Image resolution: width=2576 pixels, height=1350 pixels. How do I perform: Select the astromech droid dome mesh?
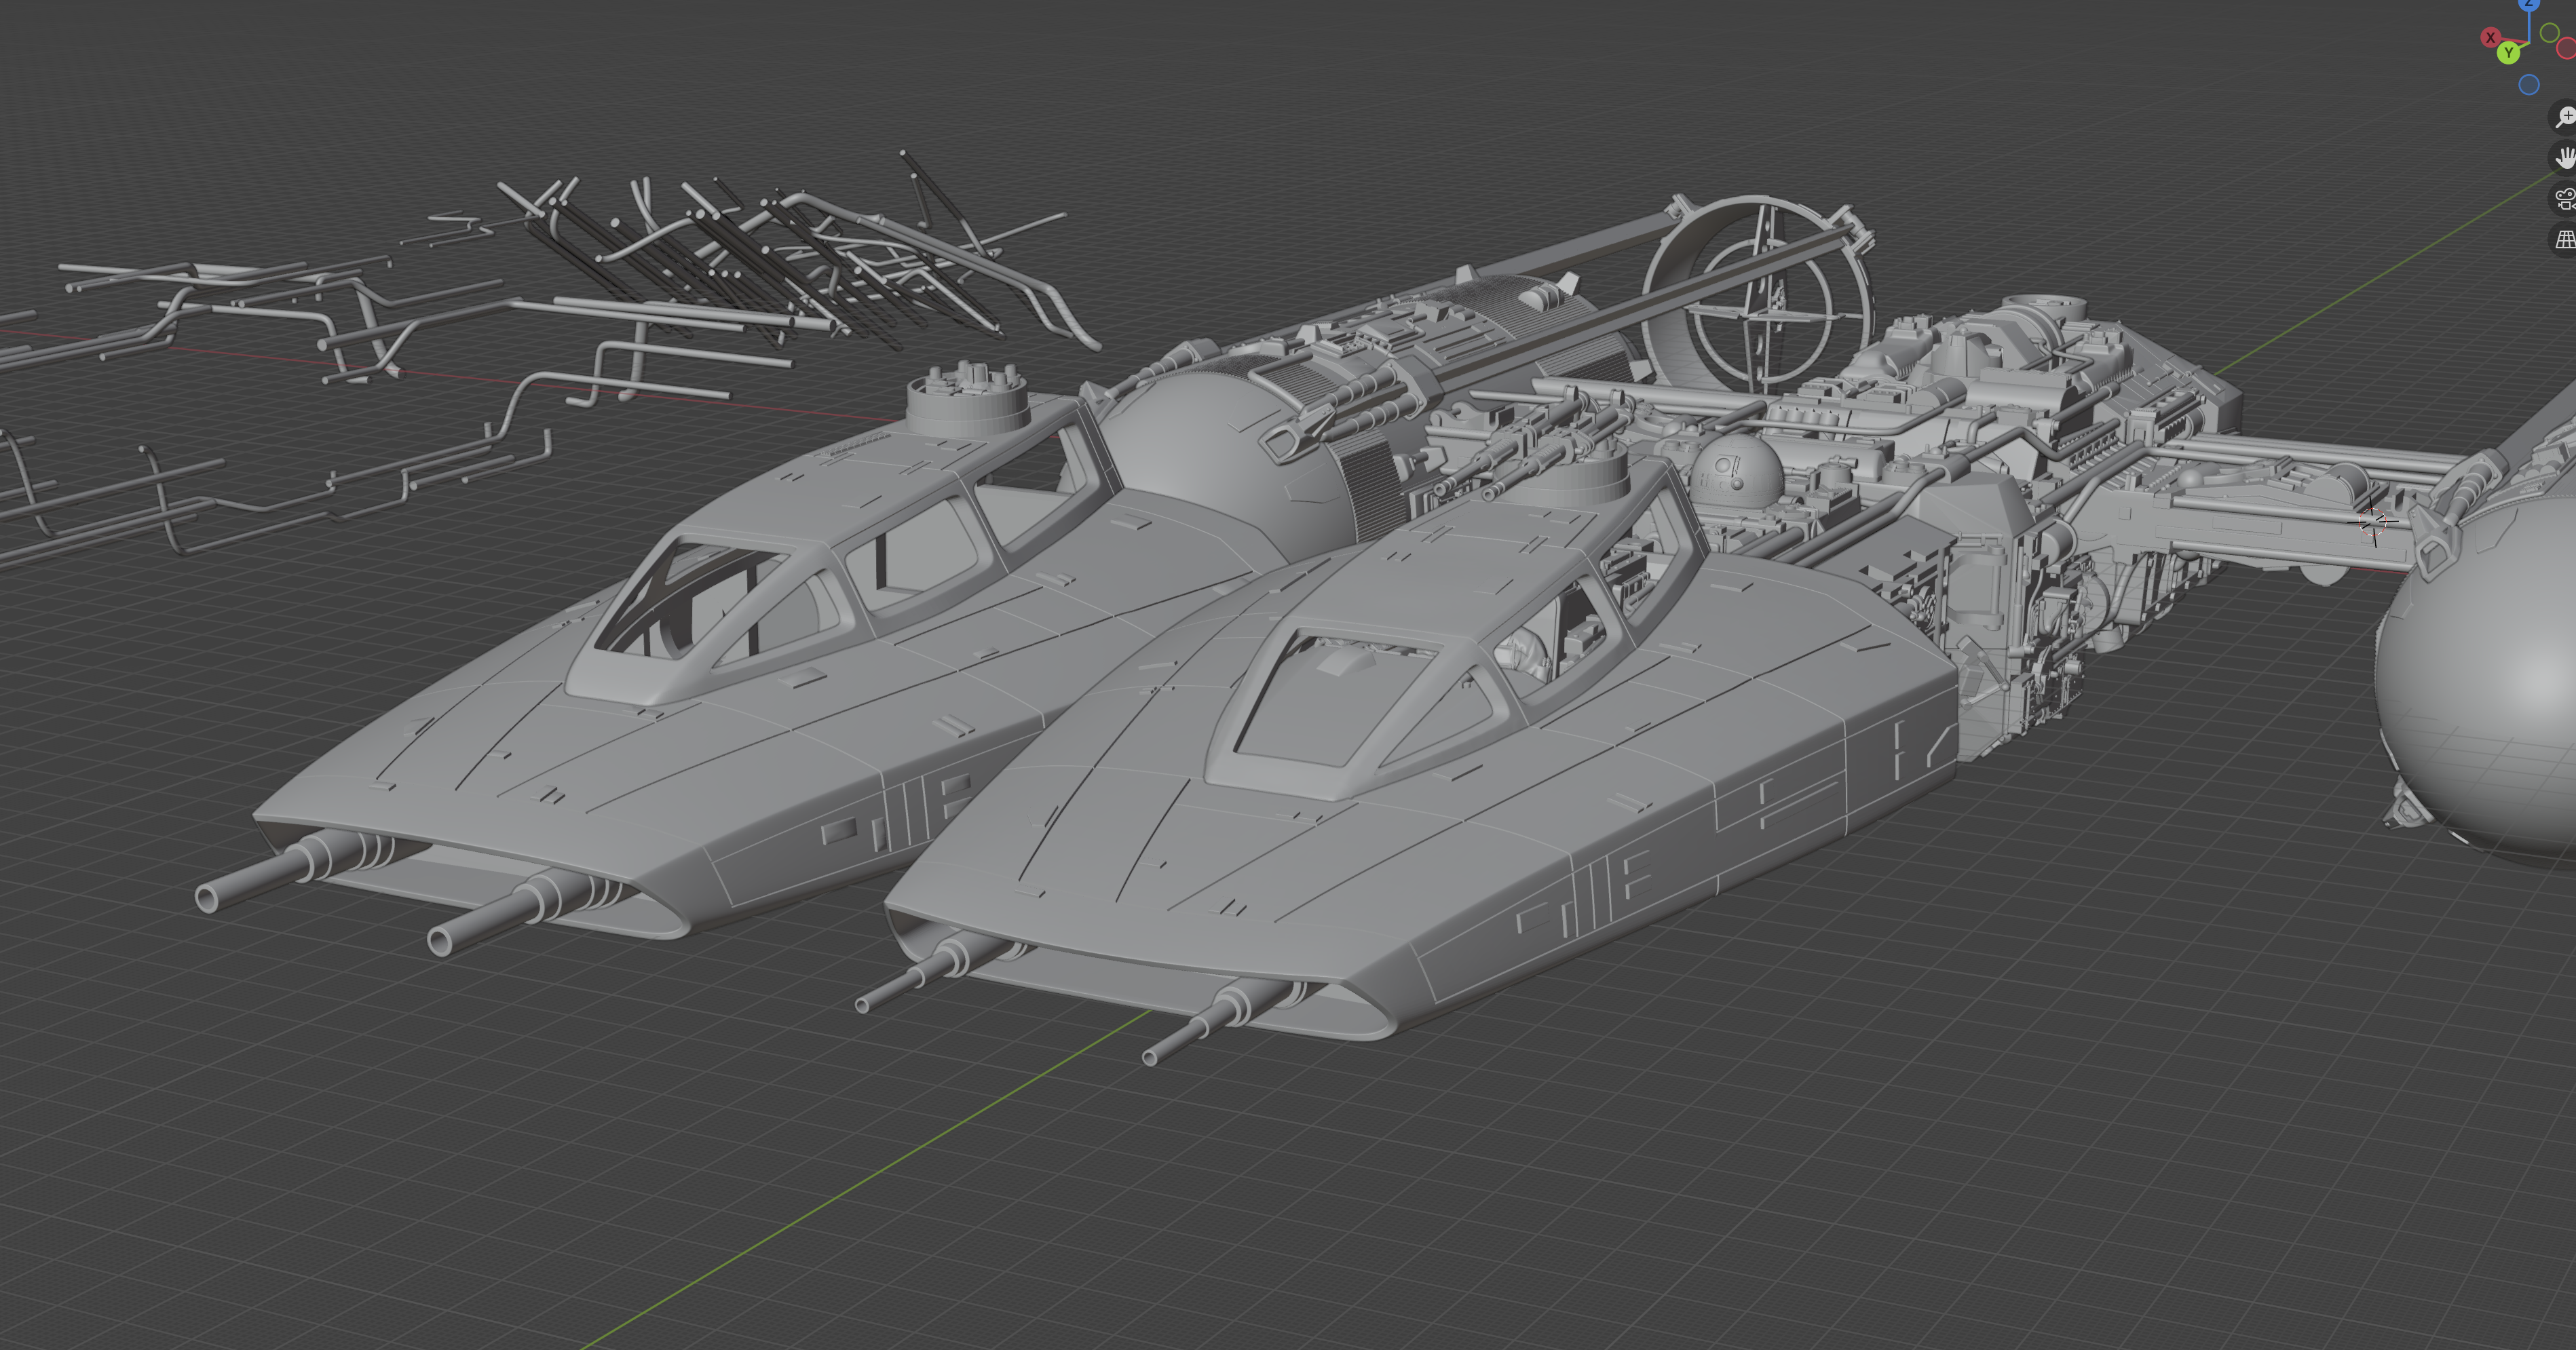[1736, 471]
